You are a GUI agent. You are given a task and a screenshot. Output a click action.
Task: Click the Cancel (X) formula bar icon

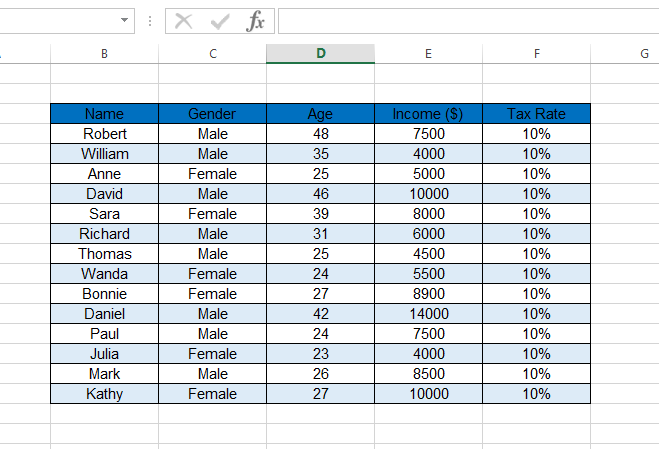tap(184, 21)
